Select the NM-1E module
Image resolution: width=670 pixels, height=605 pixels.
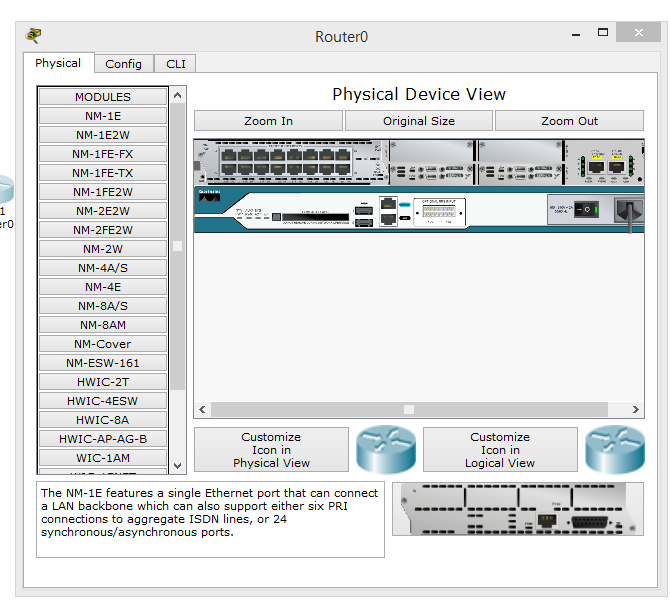(x=103, y=116)
